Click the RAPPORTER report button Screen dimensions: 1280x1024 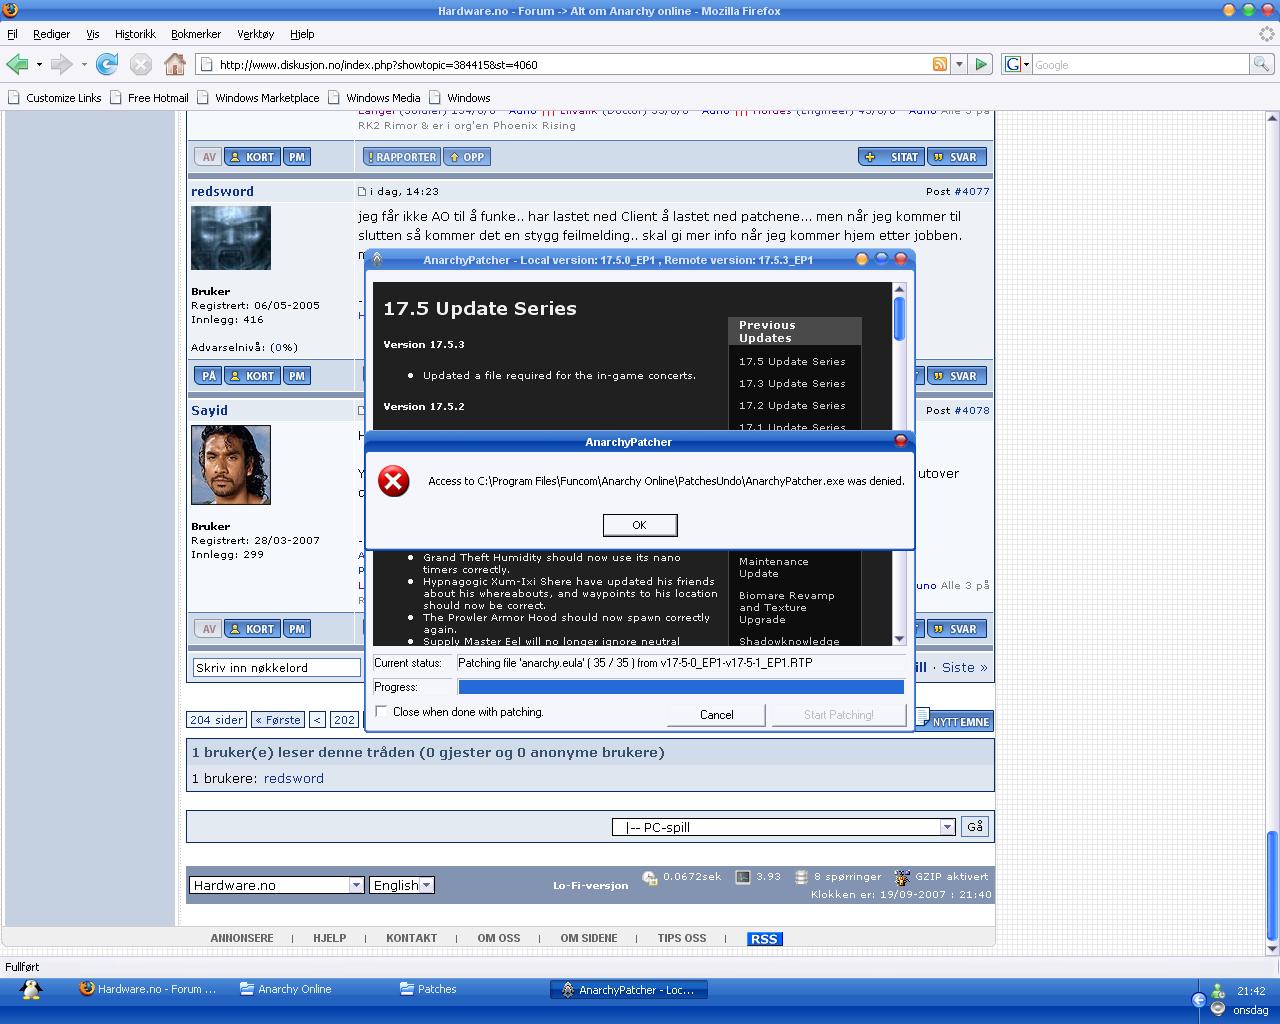click(x=401, y=157)
